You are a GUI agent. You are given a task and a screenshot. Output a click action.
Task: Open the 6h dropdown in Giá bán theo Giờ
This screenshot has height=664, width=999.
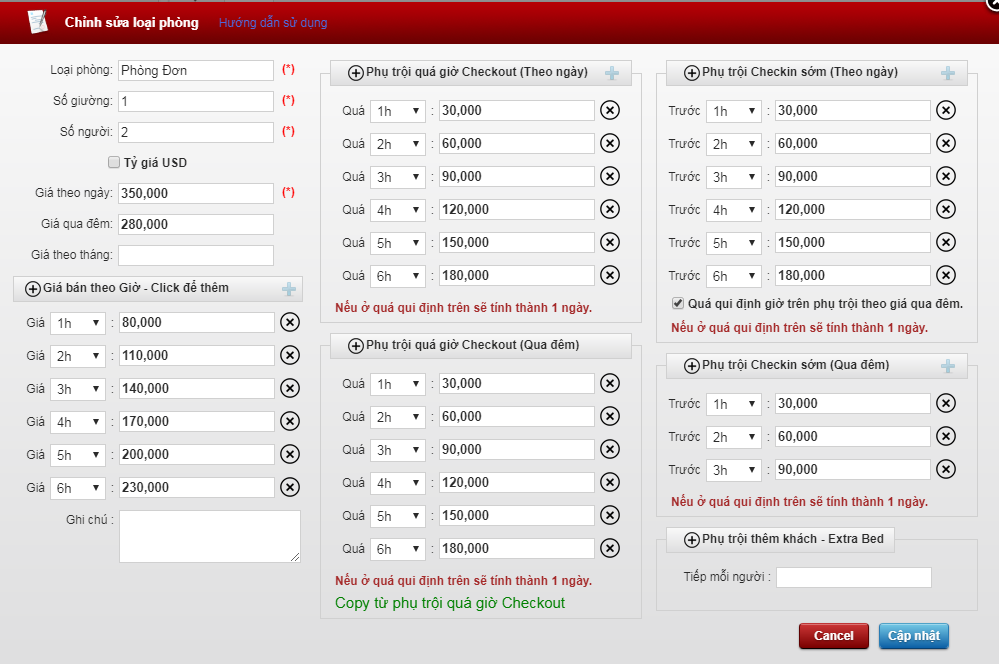78,488
